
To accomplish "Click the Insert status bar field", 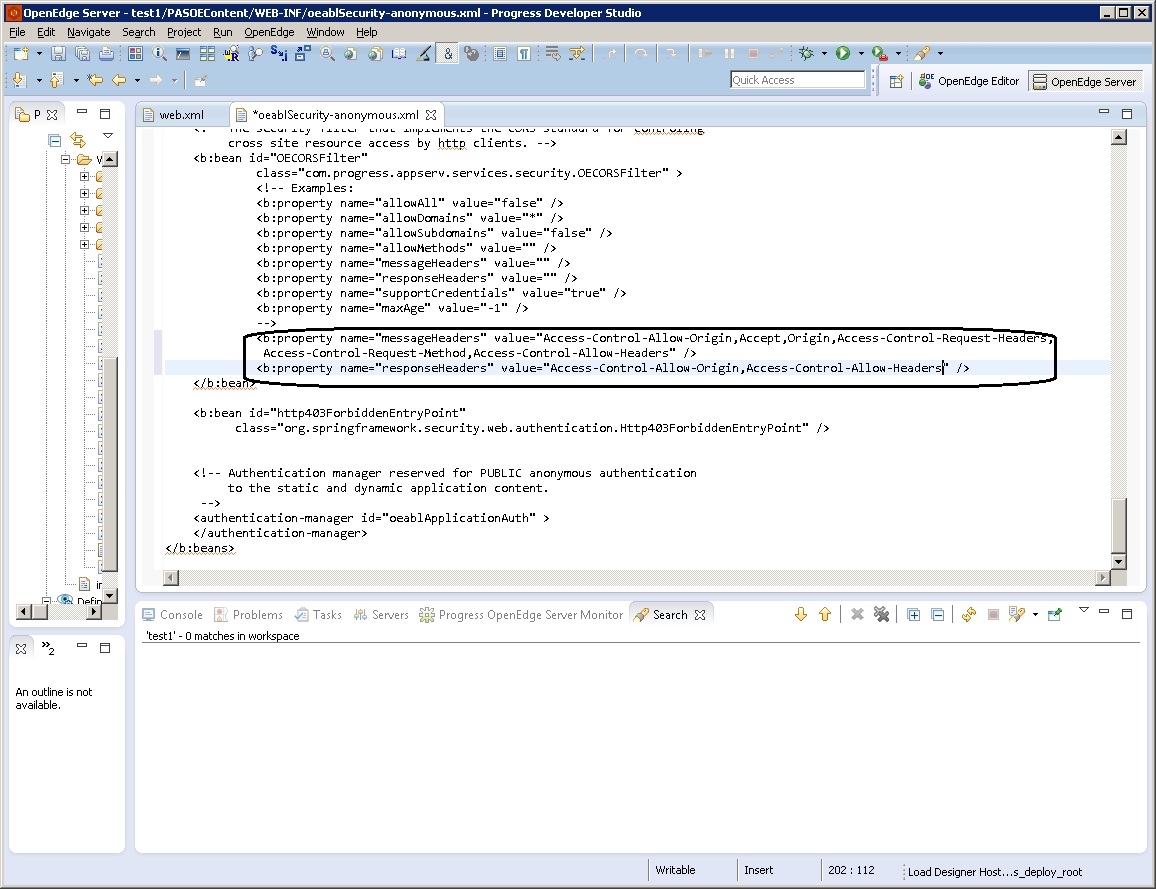I will tap(759, 871).
